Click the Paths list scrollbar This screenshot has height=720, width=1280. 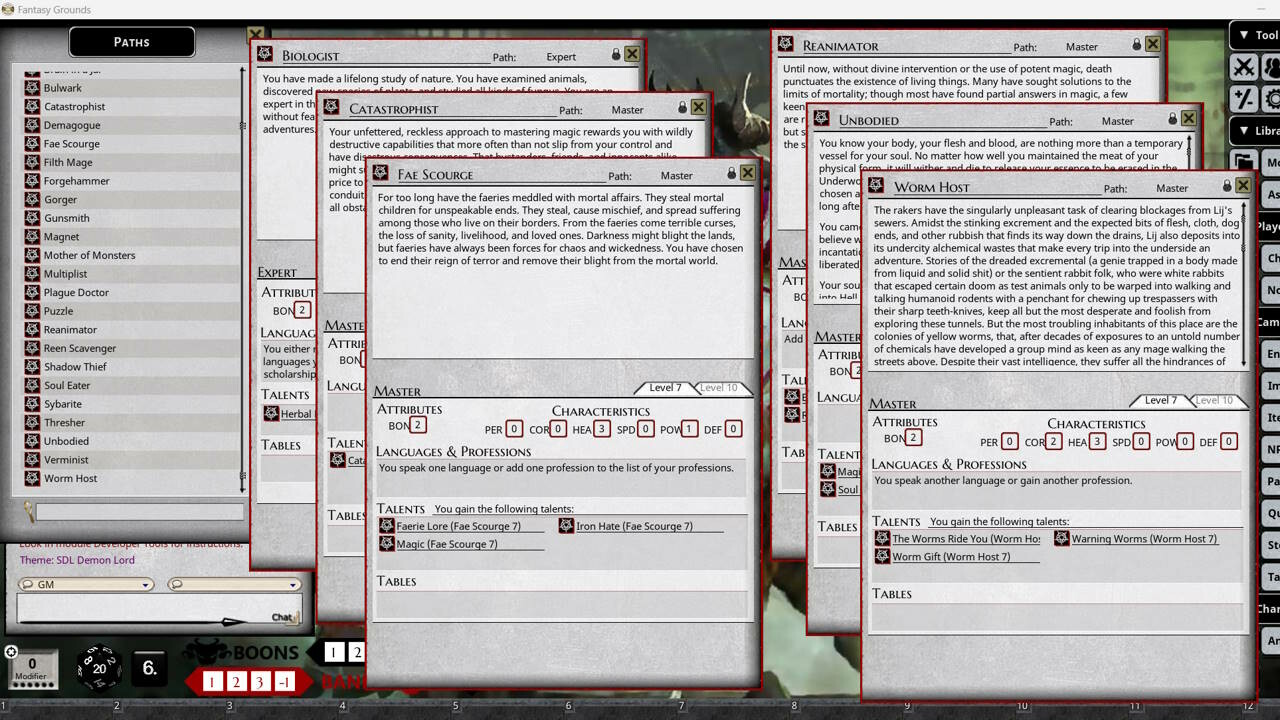242,280
